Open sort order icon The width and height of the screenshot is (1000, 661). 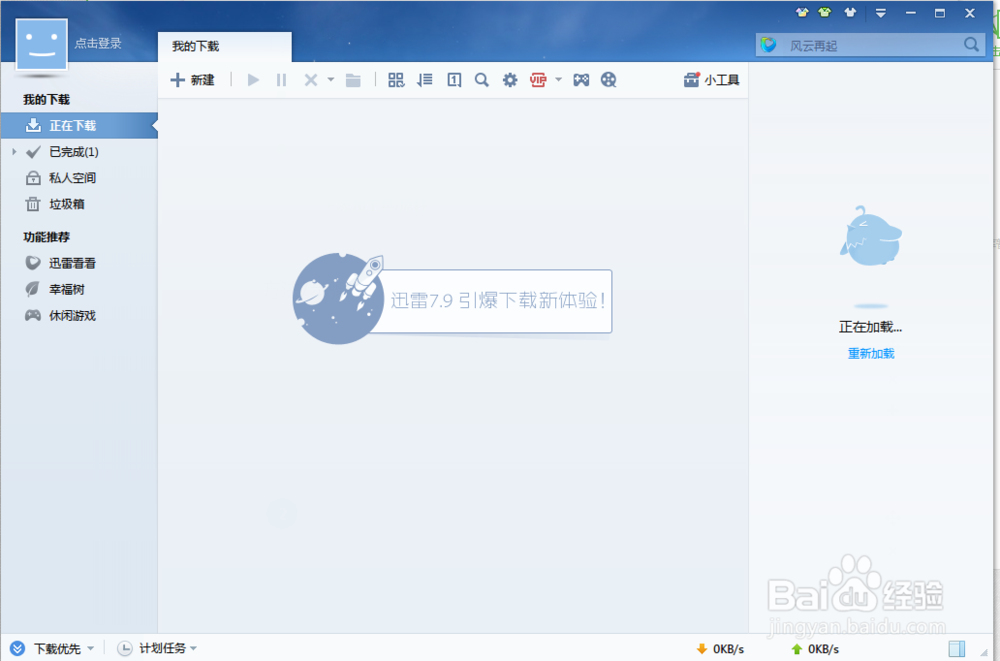point(425,80)
